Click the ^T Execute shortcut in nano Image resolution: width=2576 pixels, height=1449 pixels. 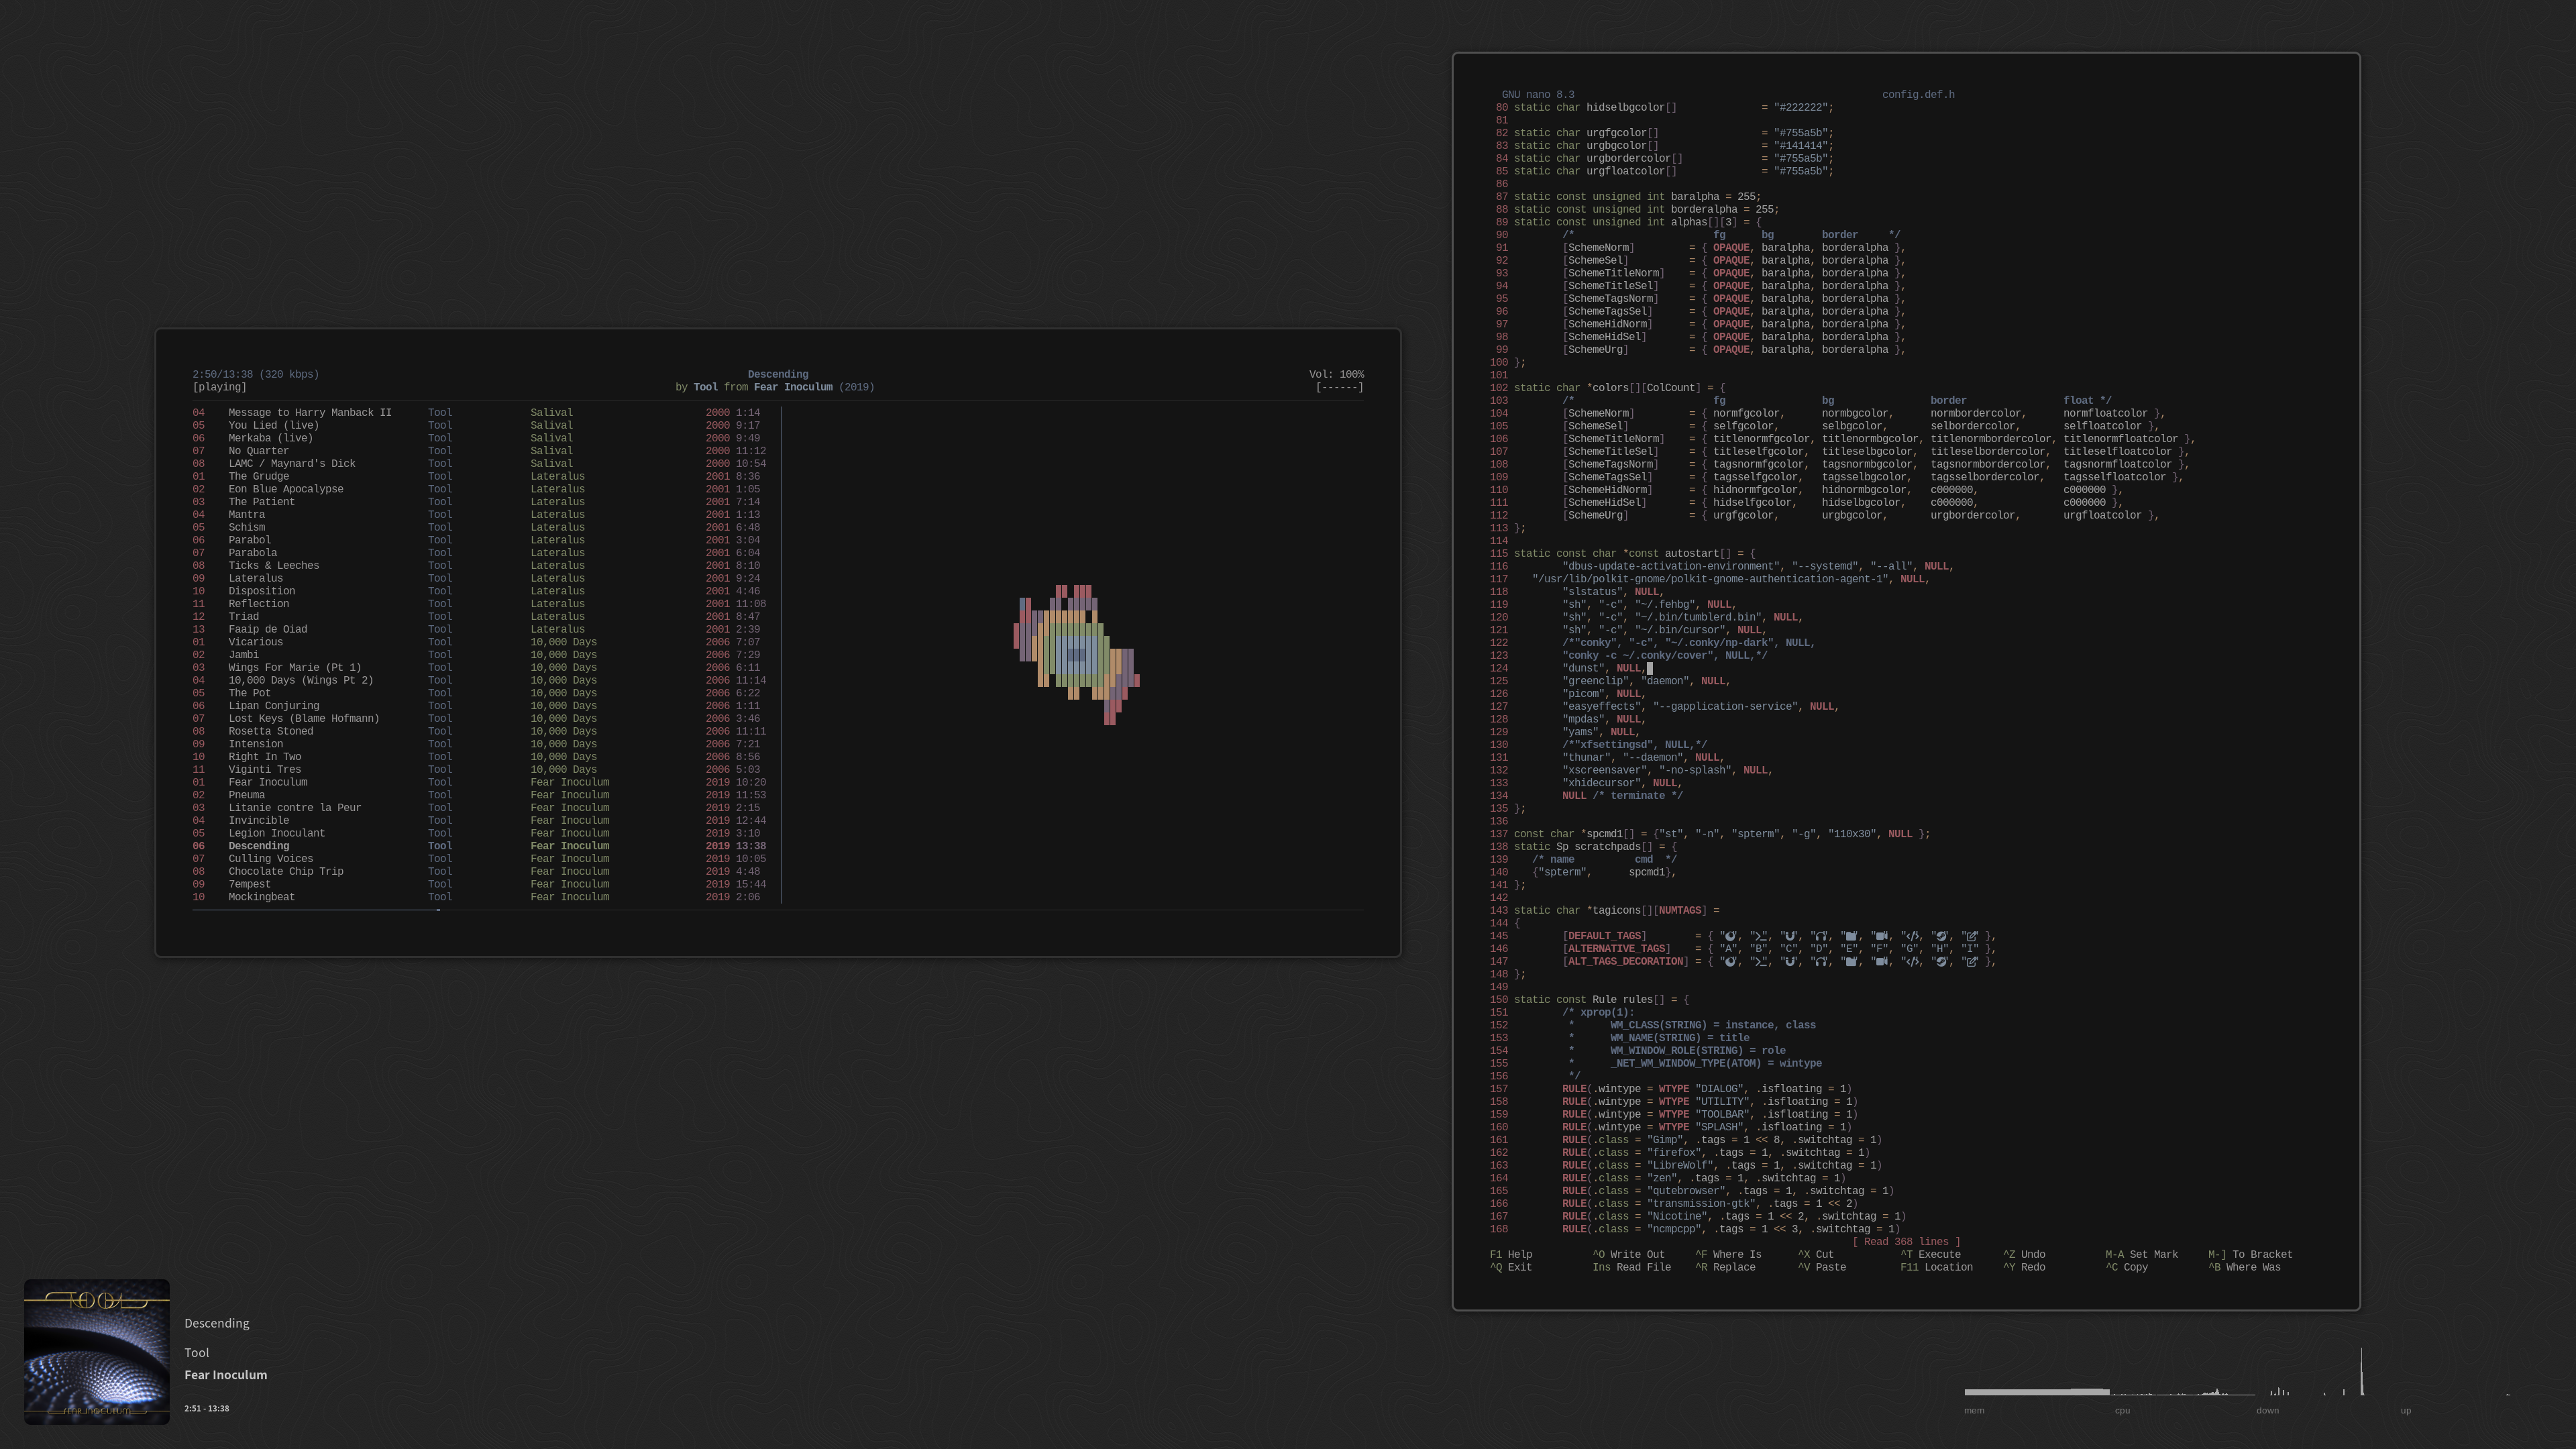(x=1930, y=1254)
